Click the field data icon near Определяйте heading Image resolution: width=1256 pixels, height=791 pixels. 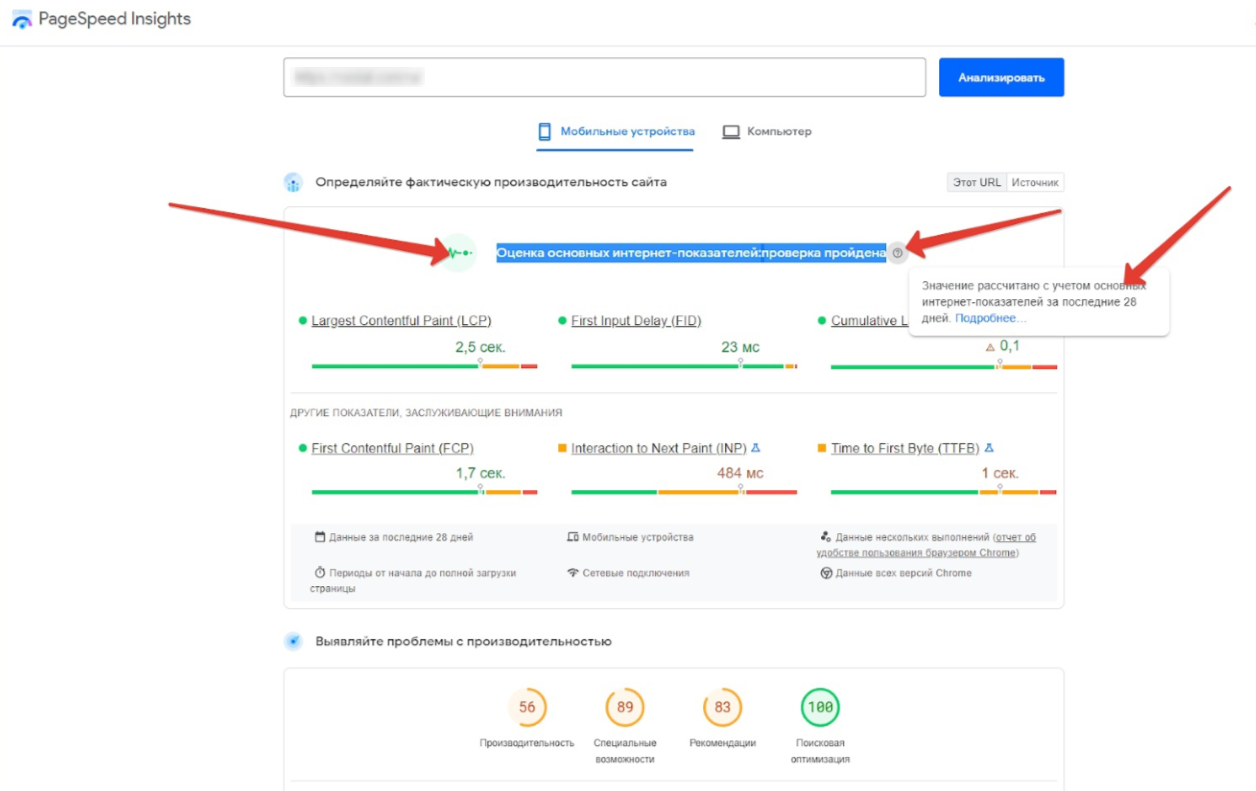tap(293, 182)
